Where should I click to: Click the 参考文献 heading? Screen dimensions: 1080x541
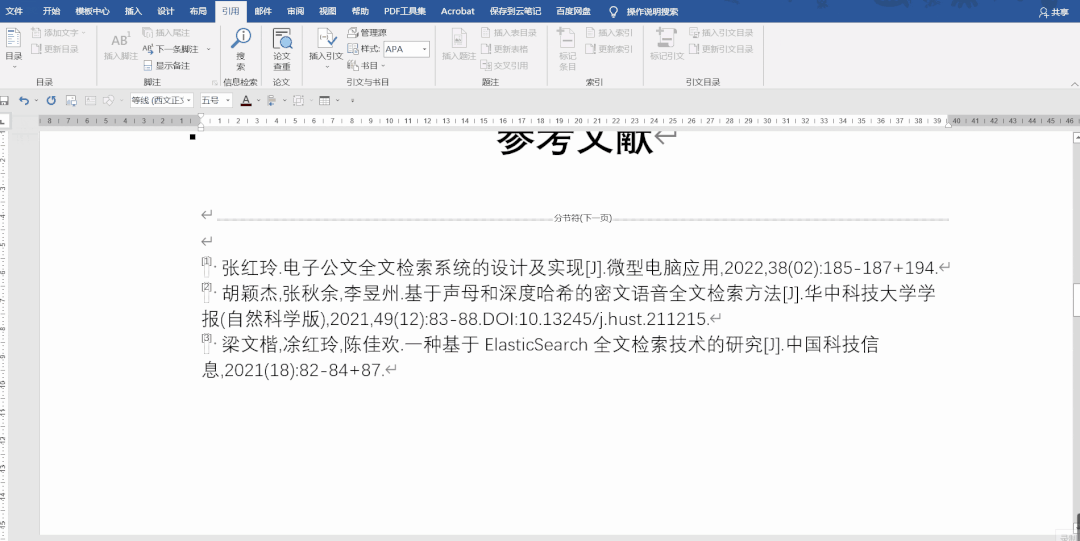pyautogui.click(x=576, y=142)
